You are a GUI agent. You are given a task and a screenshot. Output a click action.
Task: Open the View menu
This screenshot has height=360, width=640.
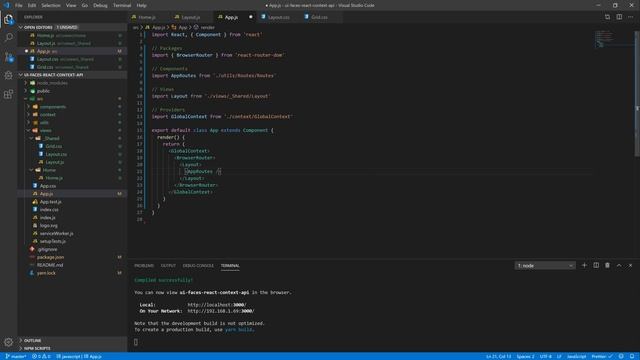pos(71,5)
